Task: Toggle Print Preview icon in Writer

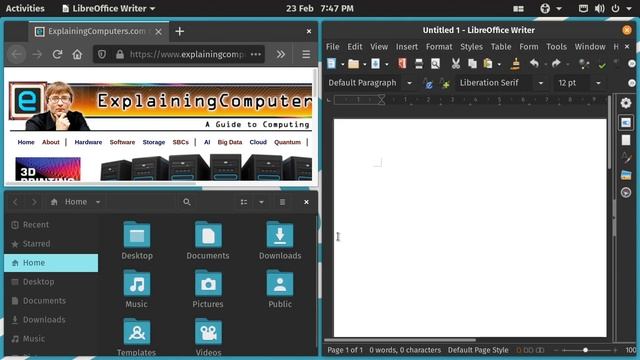Action: (x=436, y=64)
